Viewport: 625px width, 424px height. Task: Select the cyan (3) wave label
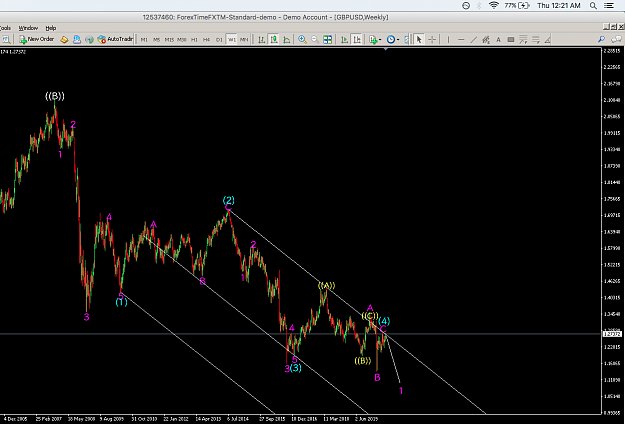coord(295,368)
